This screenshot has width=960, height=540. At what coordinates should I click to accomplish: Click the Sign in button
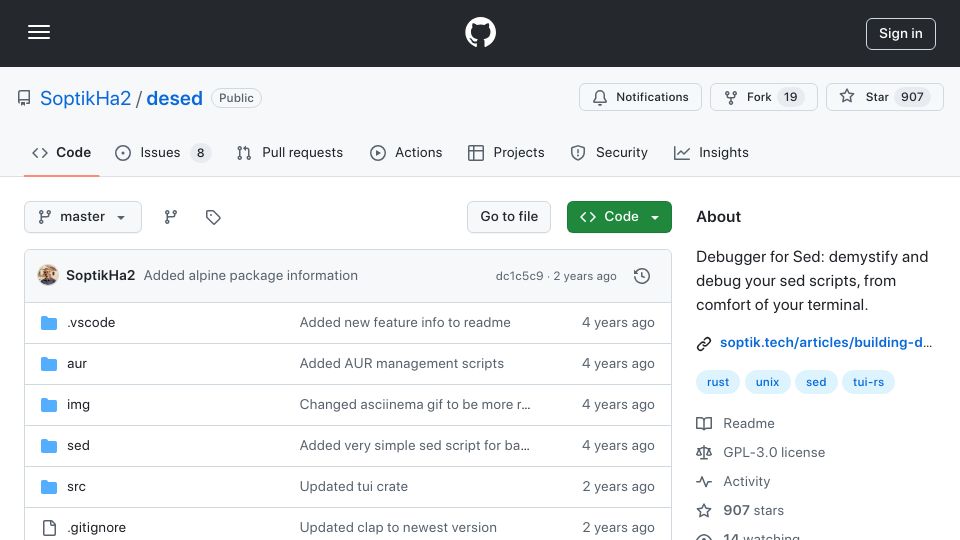tap(900, 34)
